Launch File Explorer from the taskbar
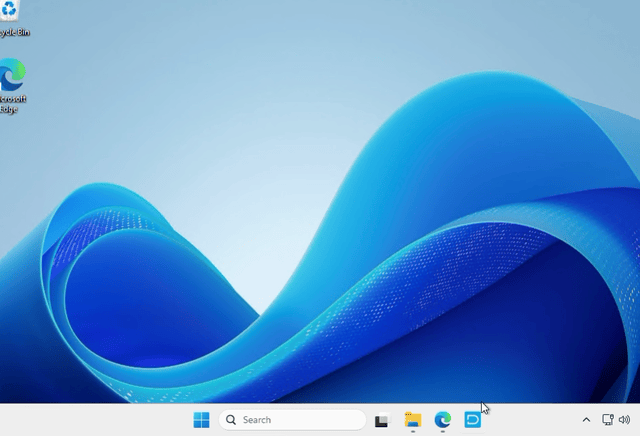 click(413, 420)
